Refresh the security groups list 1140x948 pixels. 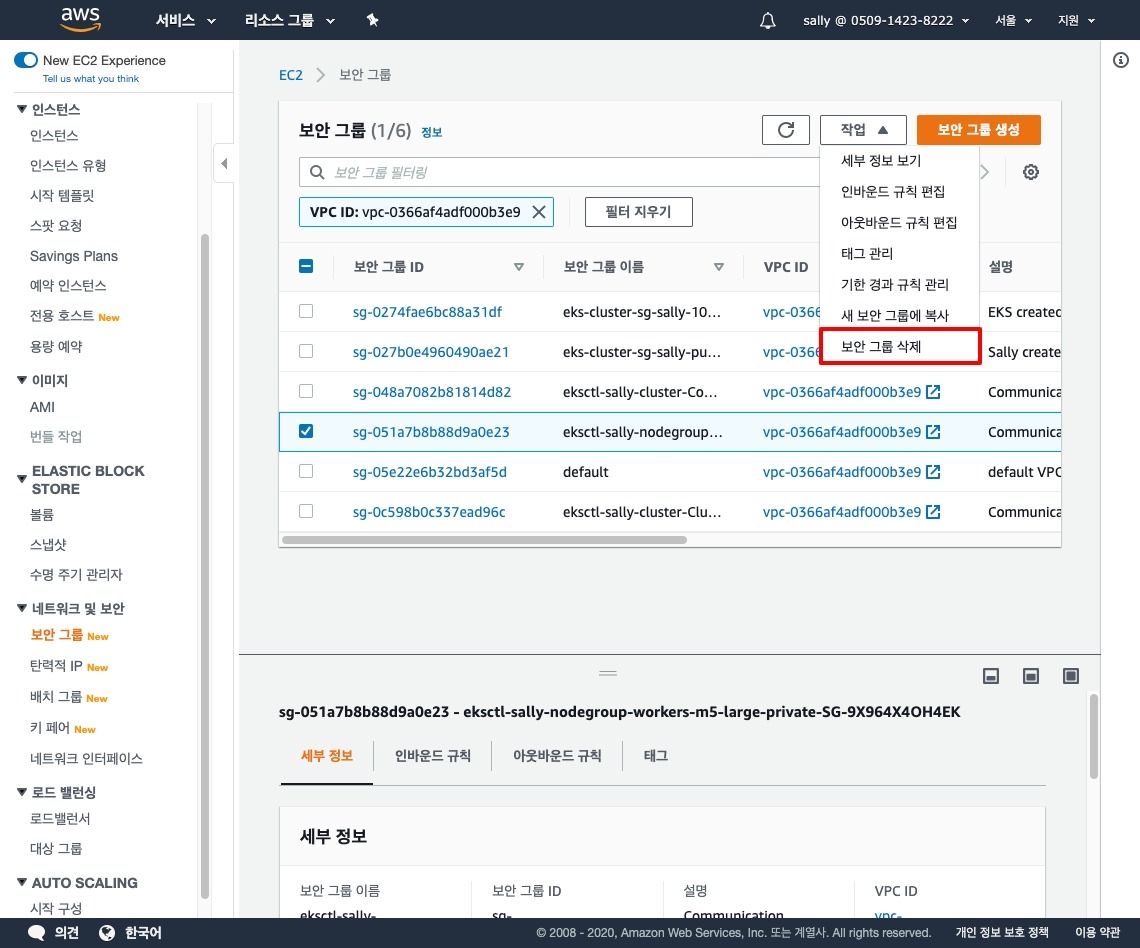pos(786,130)
